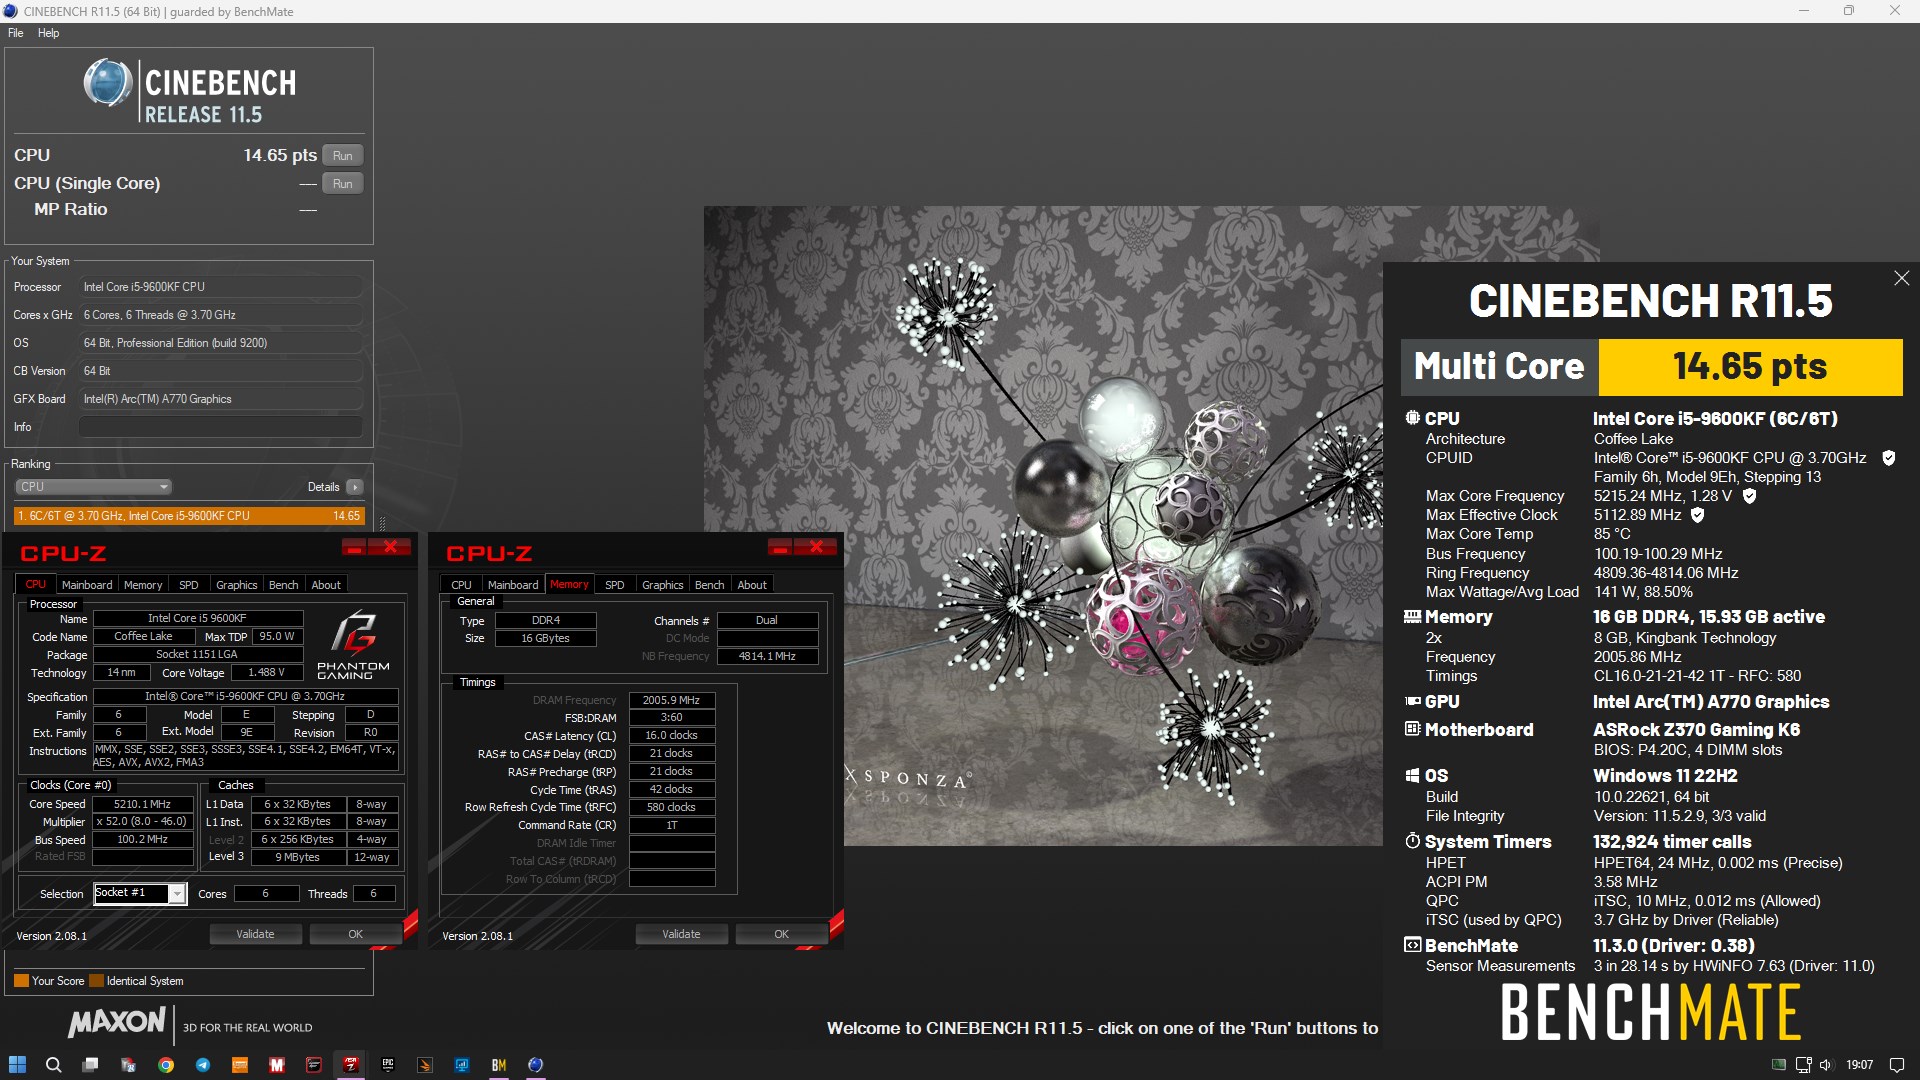Image resolution: width=1920 pixels, height=1080 pixels.
Task: Open the notification center icon
Action: 1897,1065
